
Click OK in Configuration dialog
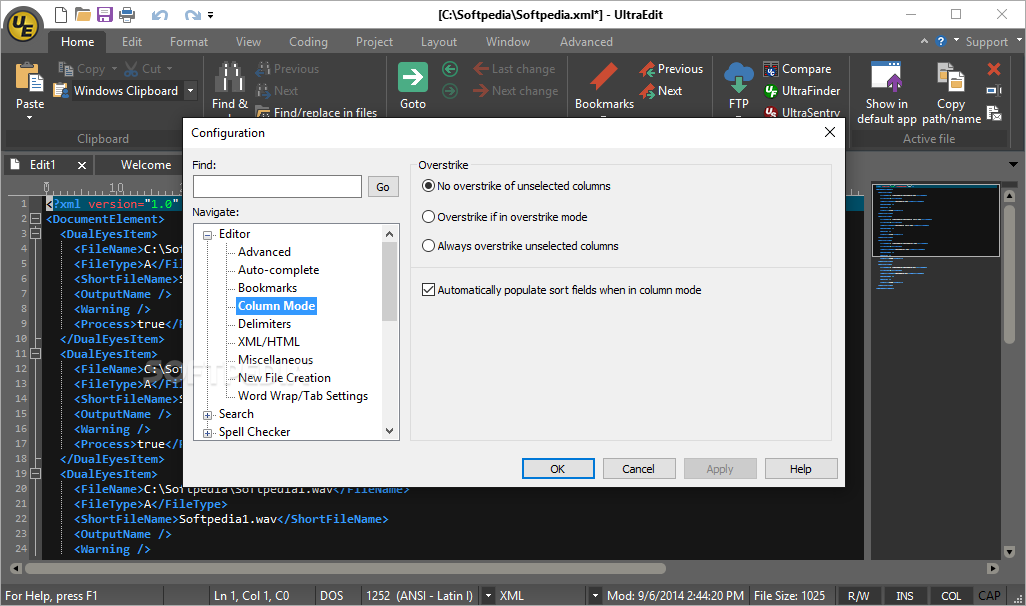(x=557, y=469)
